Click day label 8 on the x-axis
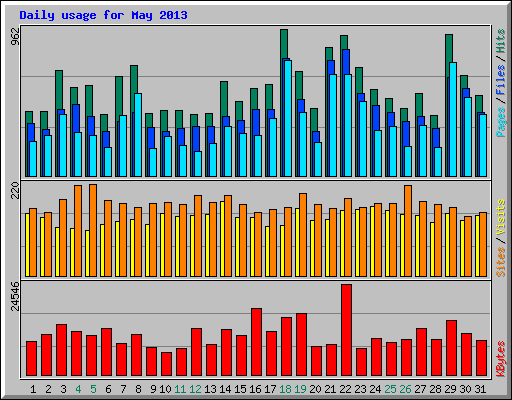This screenshot has height=400, width=512. point(138,389)
